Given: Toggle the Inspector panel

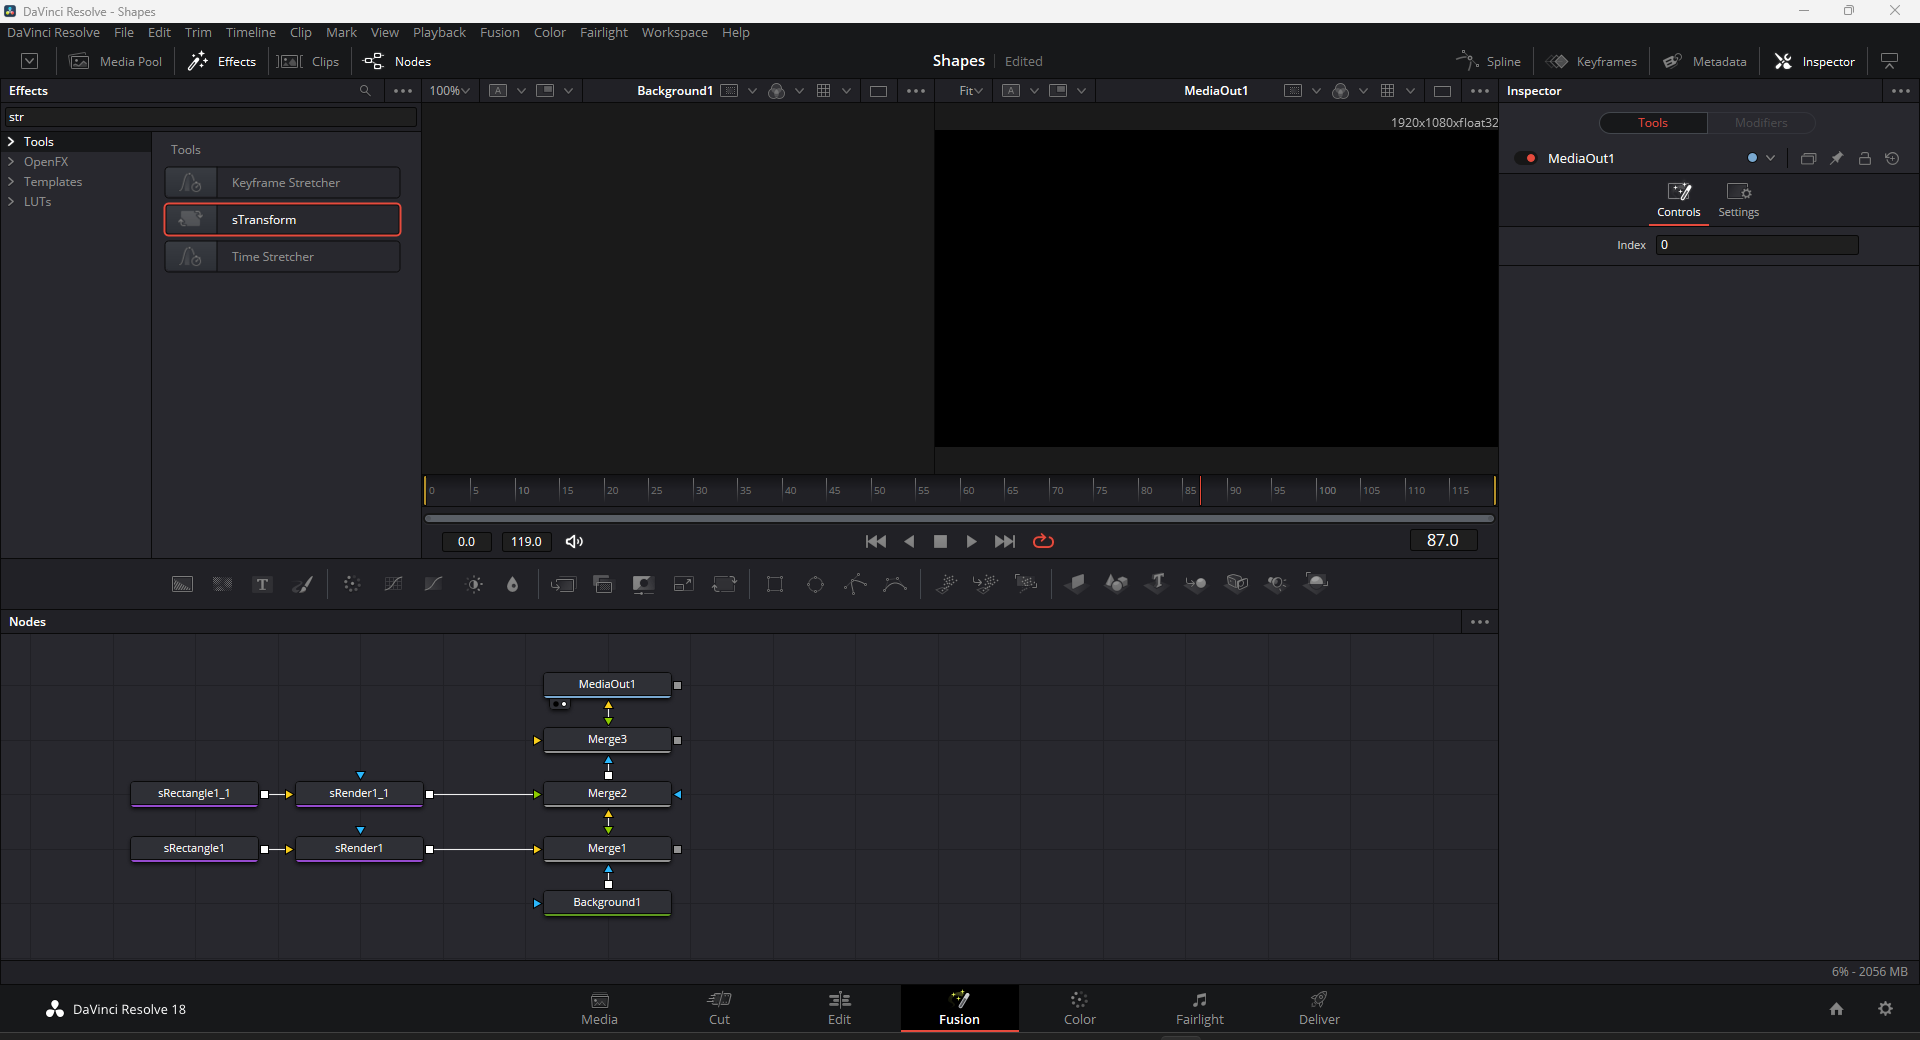Looking at the screenshot, I should point(1814,61).
